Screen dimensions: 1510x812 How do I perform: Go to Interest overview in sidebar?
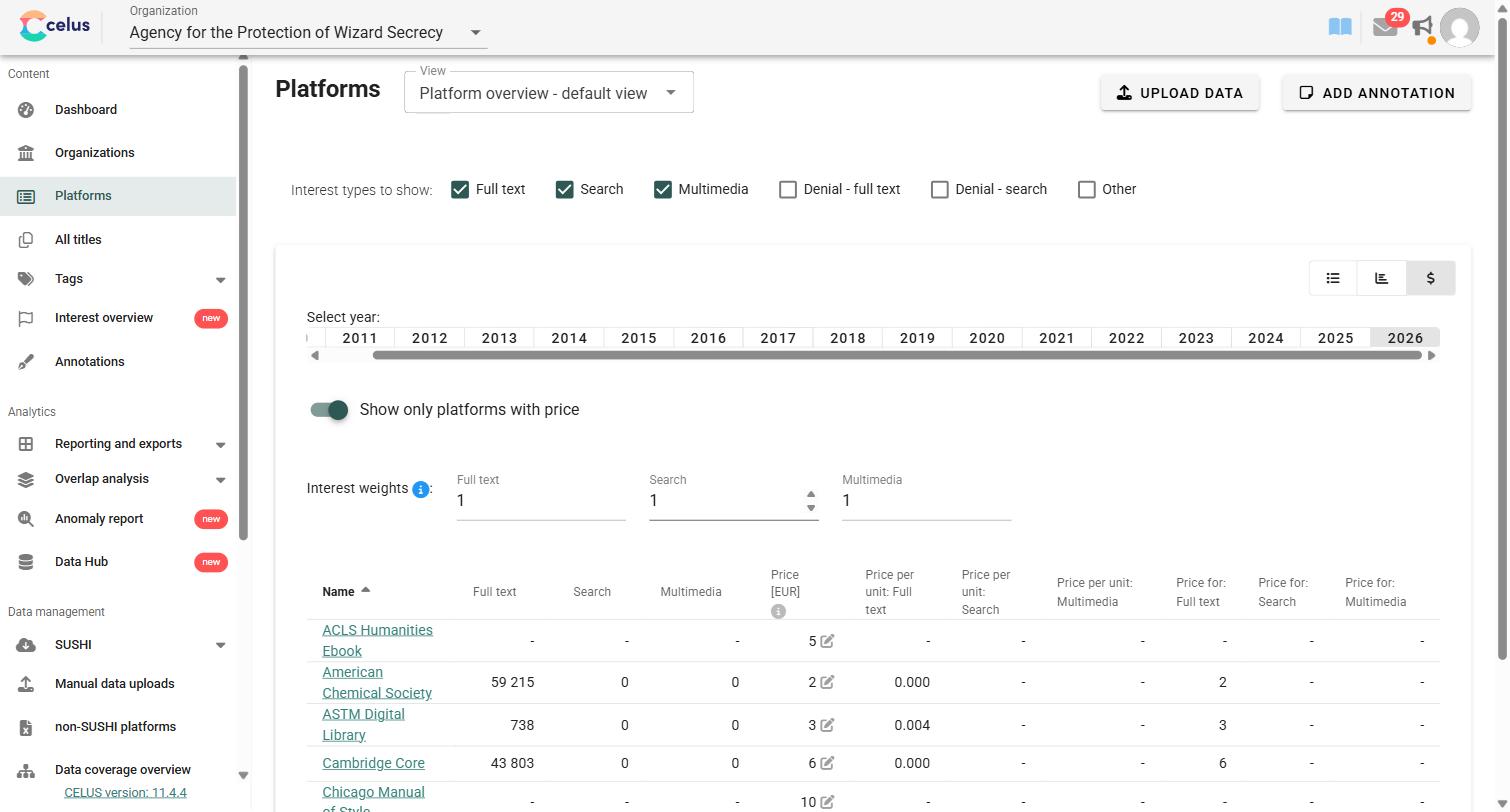point(104,318)
